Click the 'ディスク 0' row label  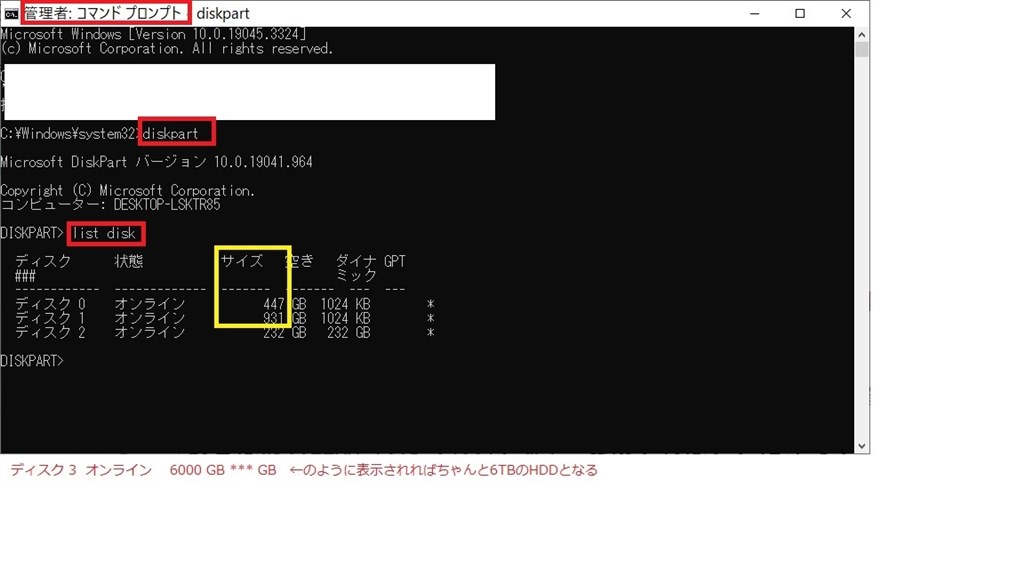50,304
